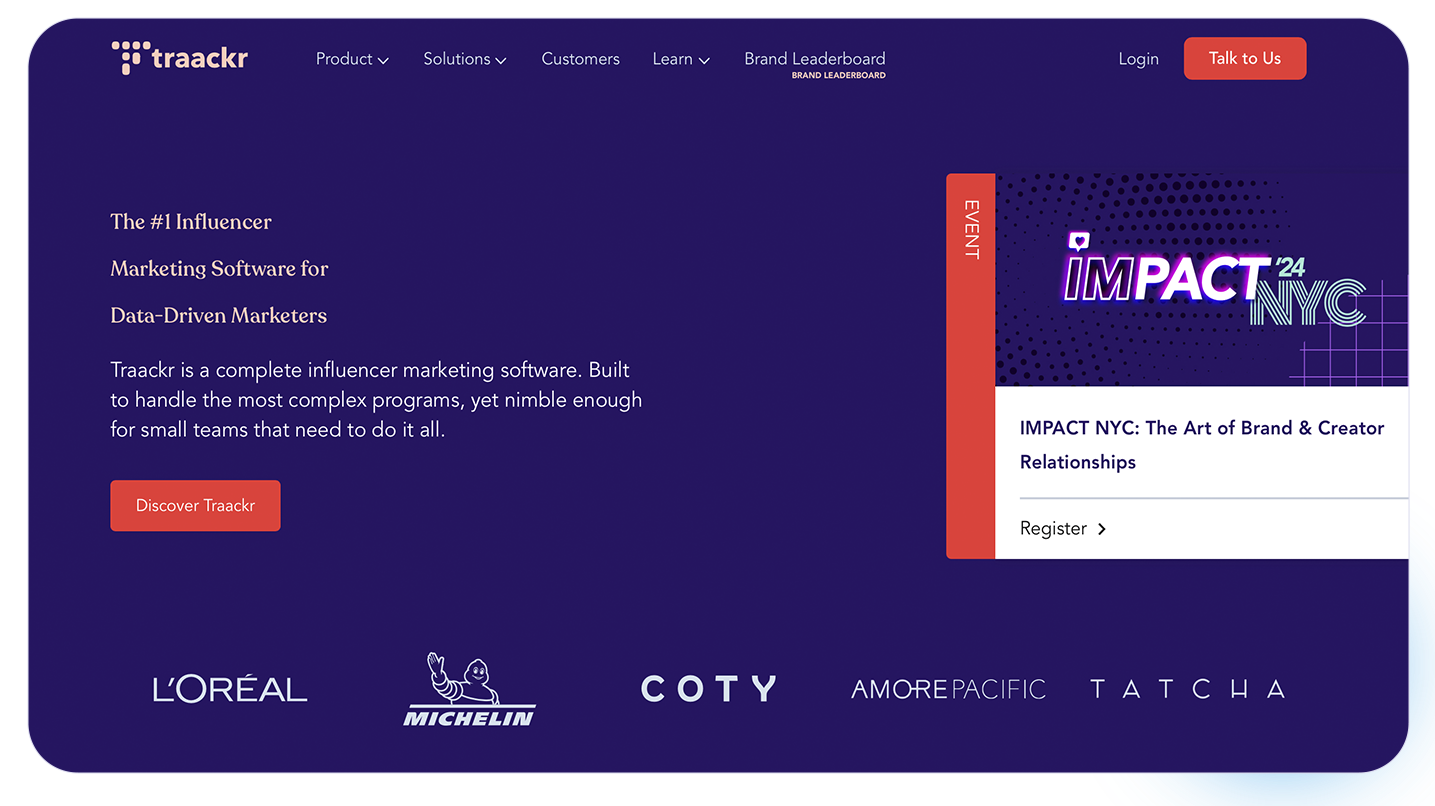The height and width of the screenshot is (806, 1435).
Task: Go to the Customers page
Action: tap(580, 59)
